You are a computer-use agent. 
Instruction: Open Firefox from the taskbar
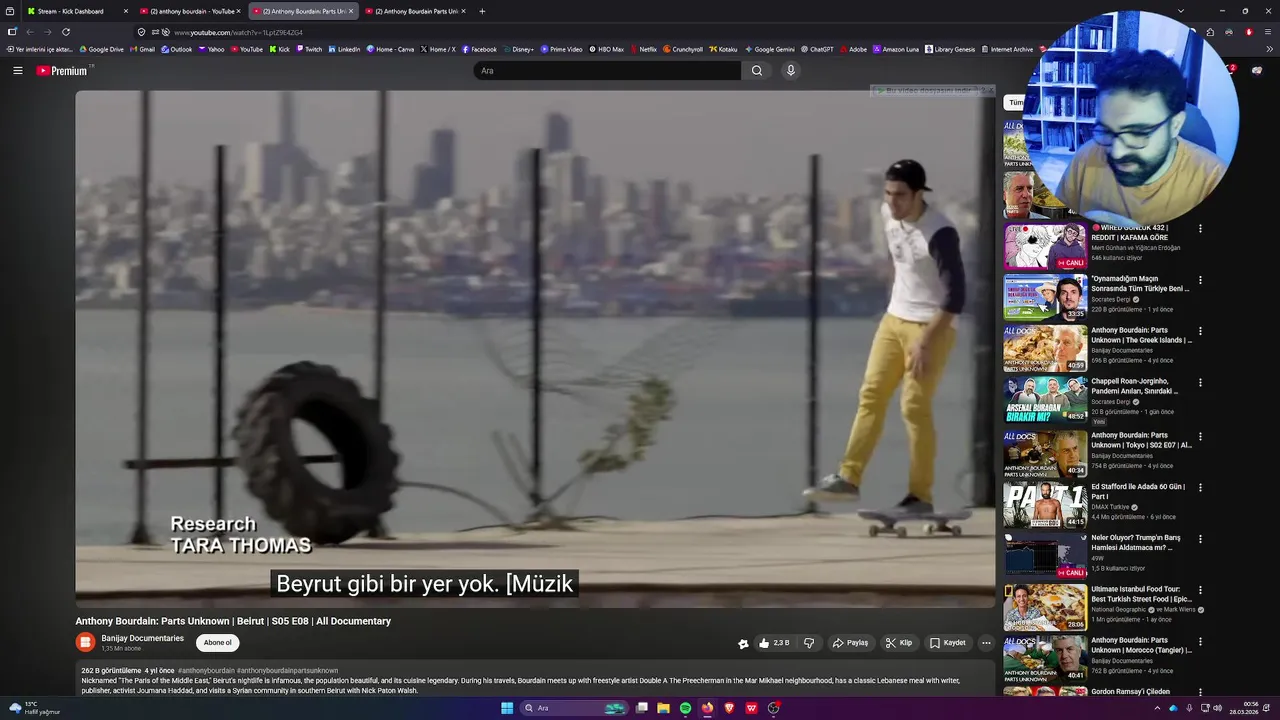point(707,708)
